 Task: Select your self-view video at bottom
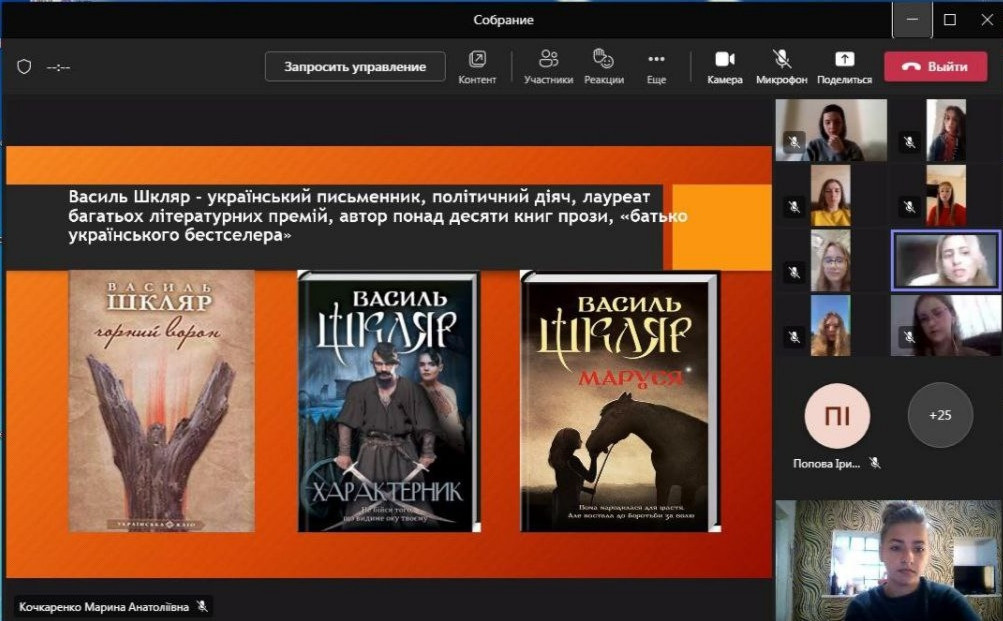click(x=888, y=560)
